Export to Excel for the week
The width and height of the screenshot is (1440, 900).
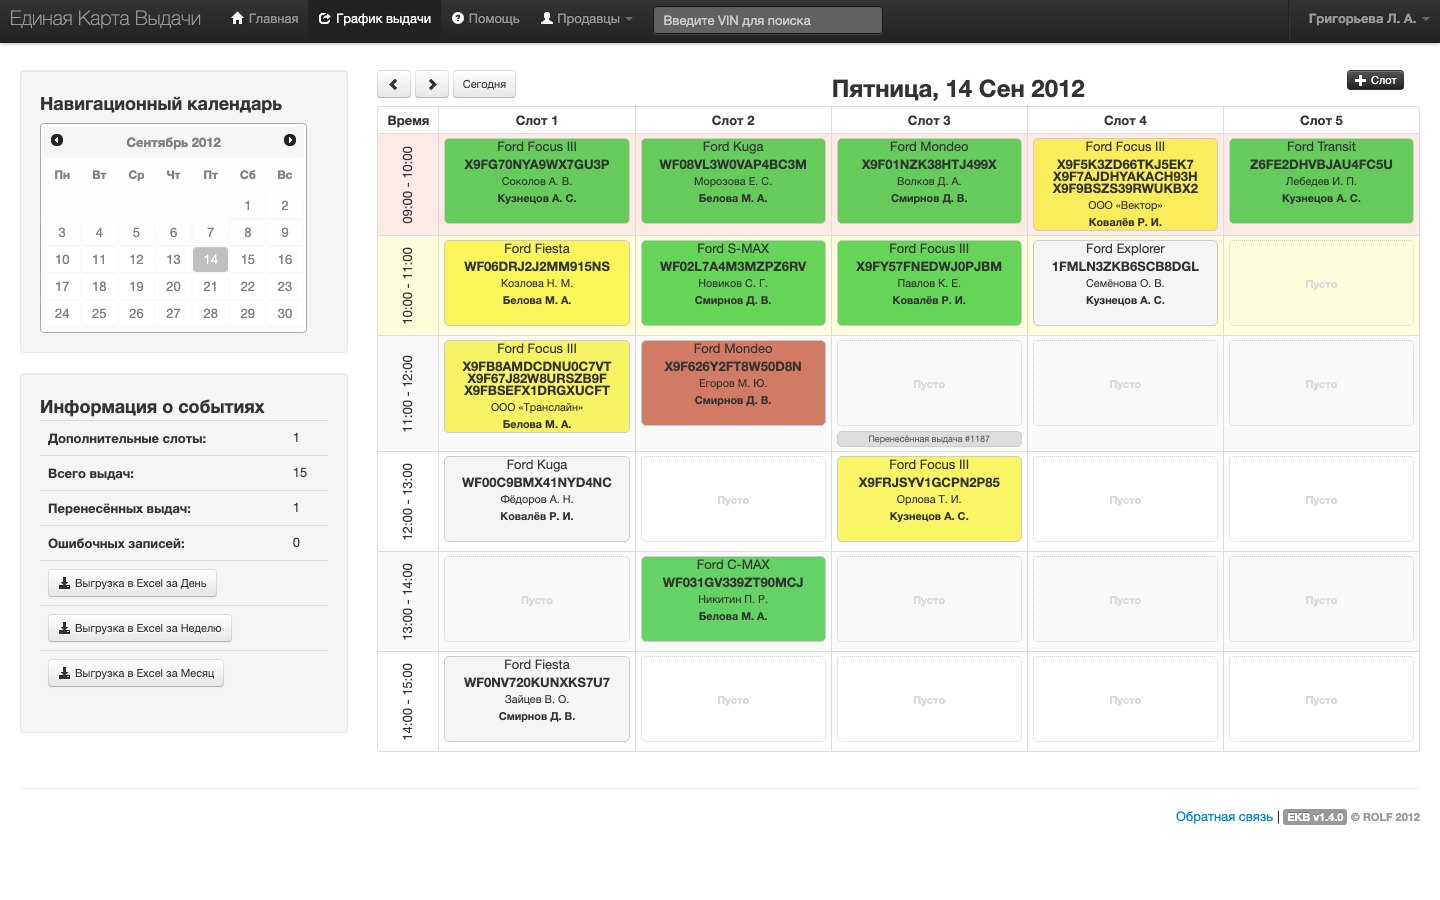(x=140, y=628)
